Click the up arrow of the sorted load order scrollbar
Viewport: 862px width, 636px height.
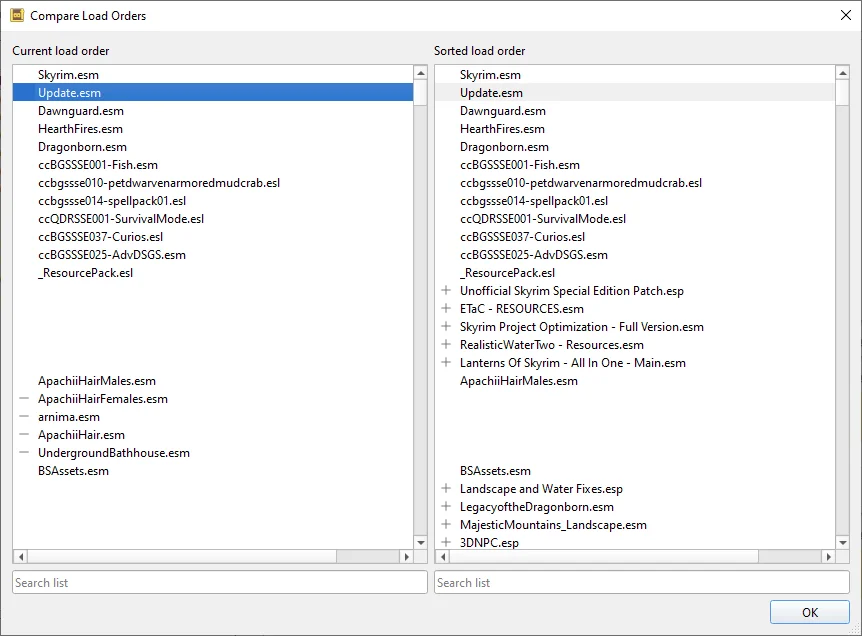pyautogui.click(x=843, y=73)
